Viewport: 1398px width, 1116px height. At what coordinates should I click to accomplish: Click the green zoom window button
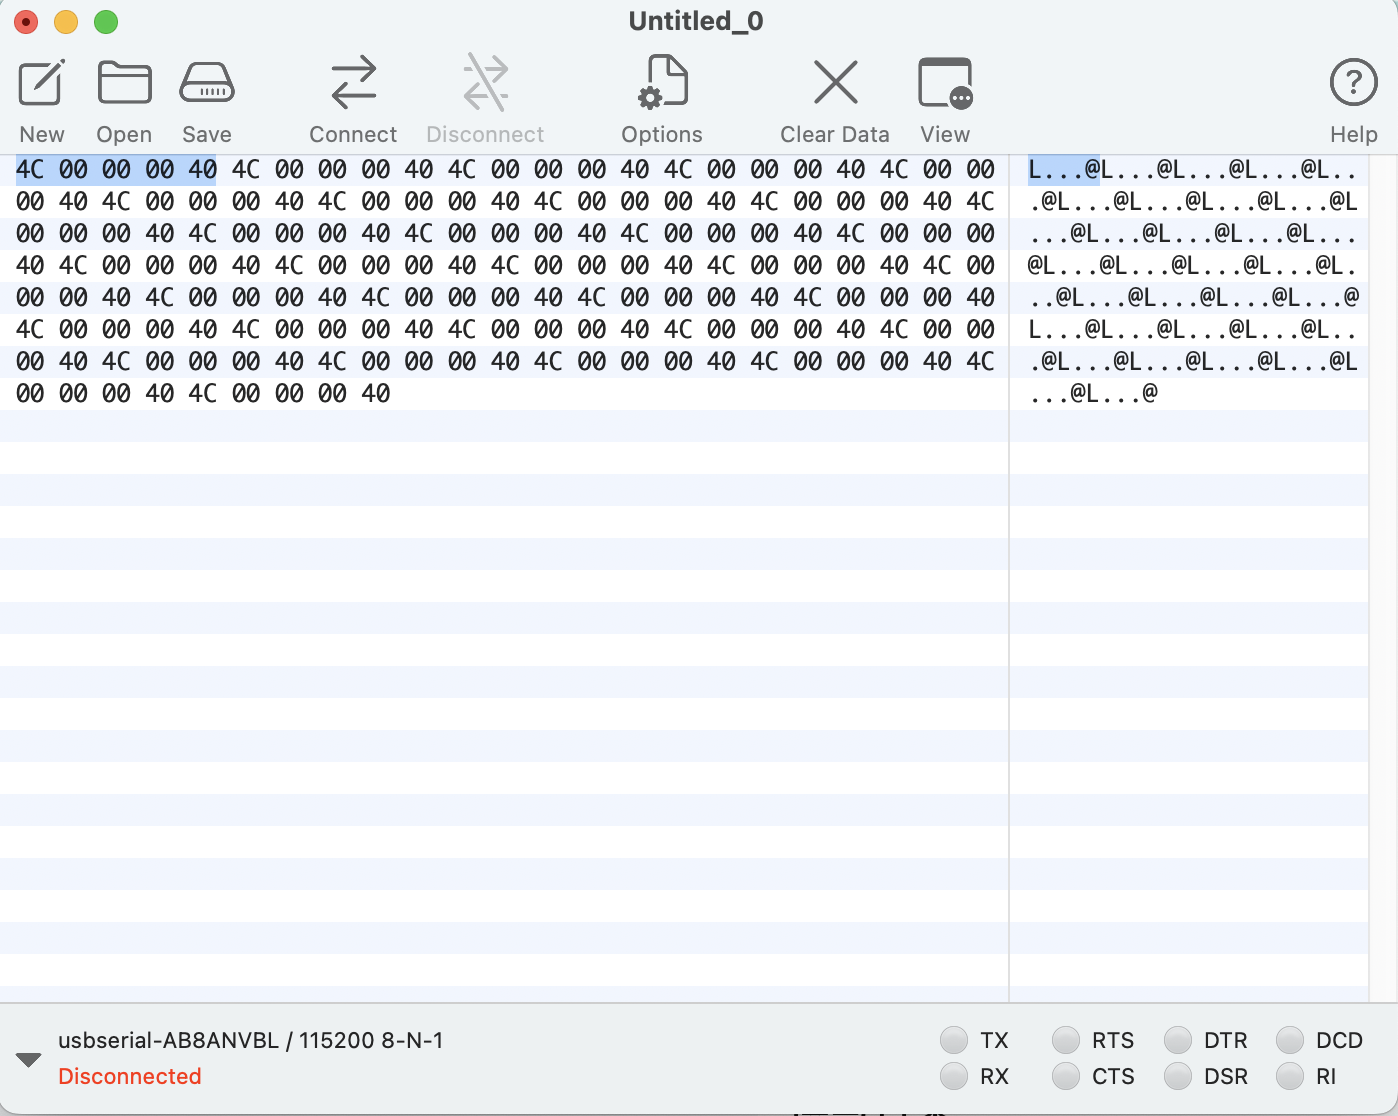click(106, 21)
